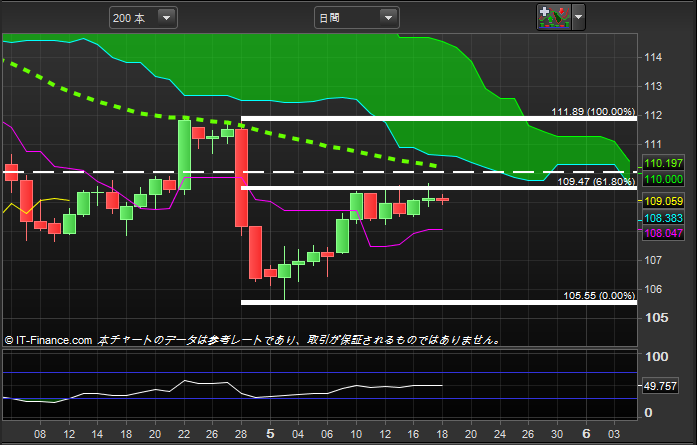Select the 108.047 magenta price label

[663, 233]
